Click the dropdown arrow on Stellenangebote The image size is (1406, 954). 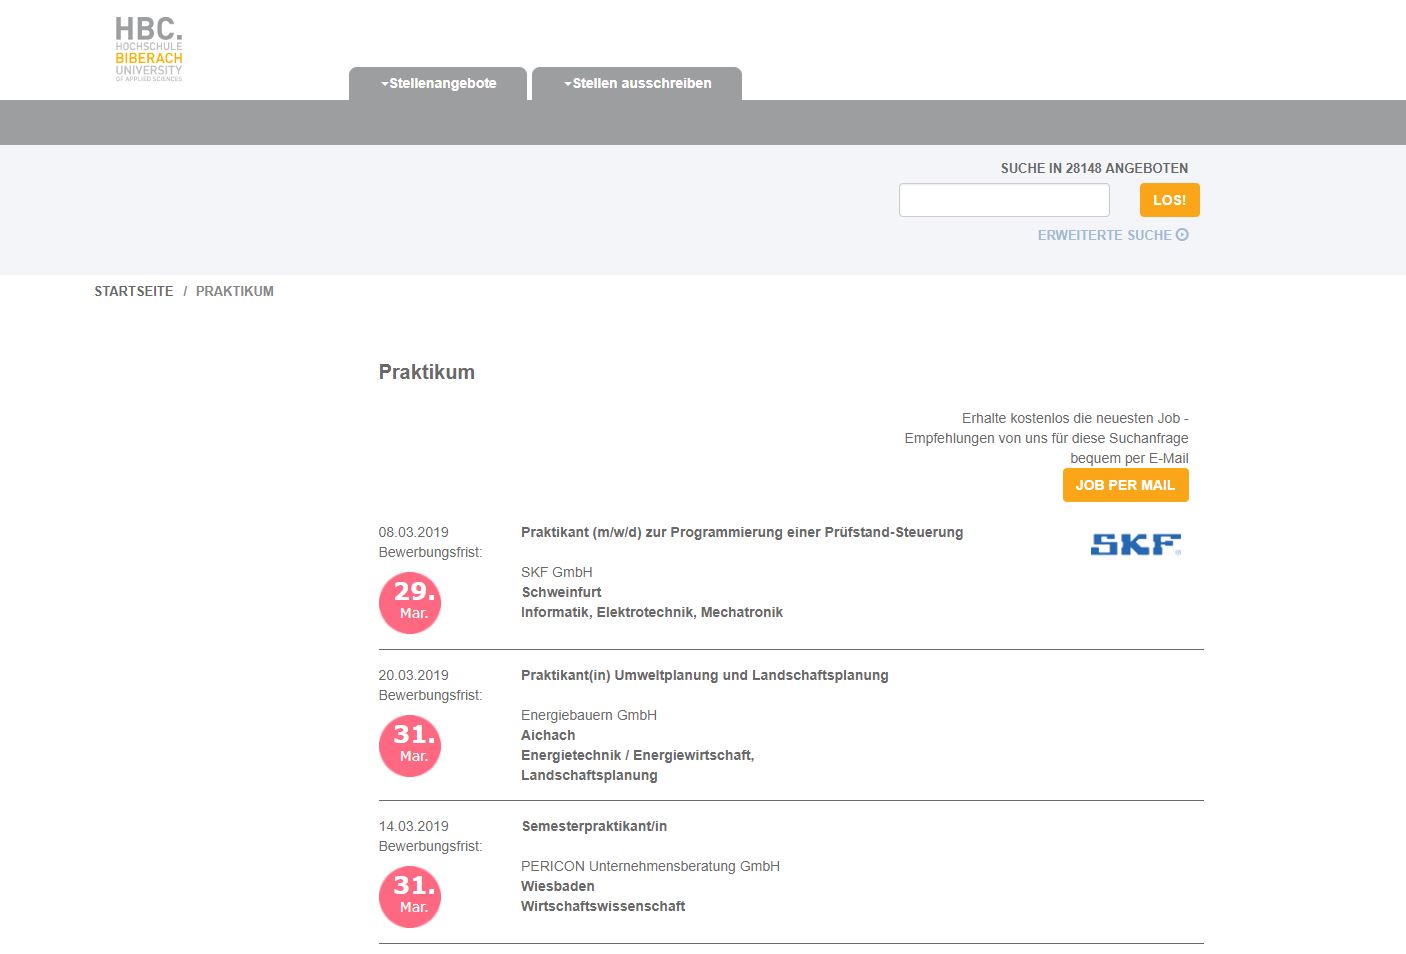click(x=382, y=83)
